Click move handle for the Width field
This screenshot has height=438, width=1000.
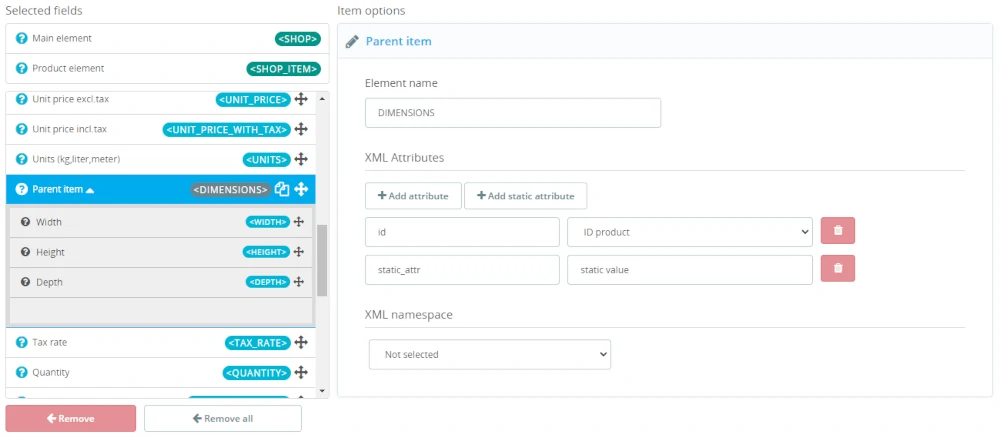[298, 222]
